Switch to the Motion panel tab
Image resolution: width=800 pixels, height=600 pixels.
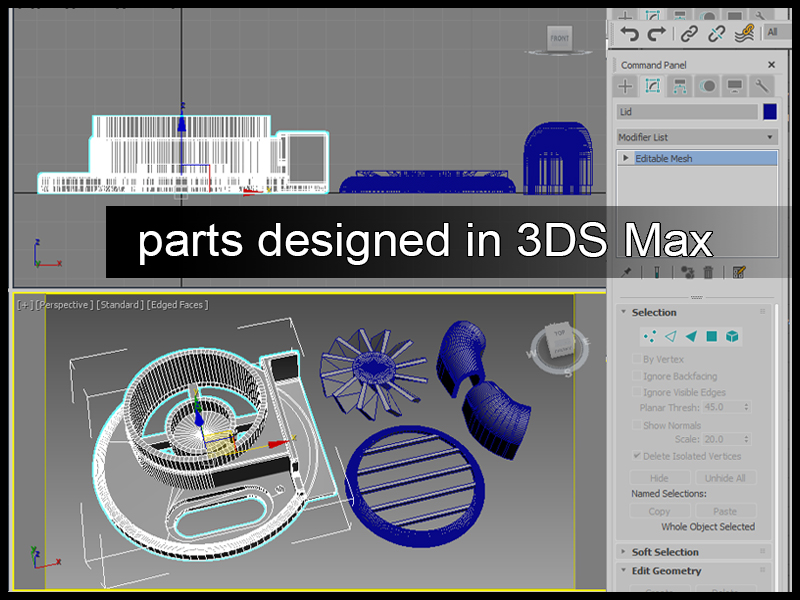tap(707, 86)
